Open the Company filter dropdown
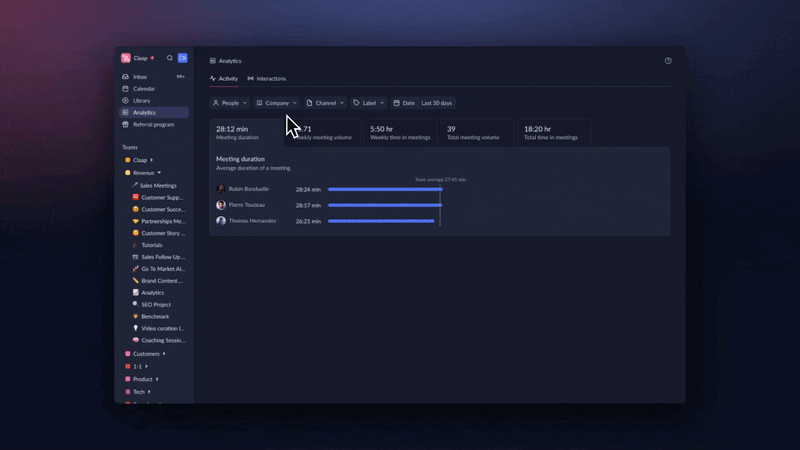The height and width of the screenshot is (450, 800). click(x=277, y=103)
